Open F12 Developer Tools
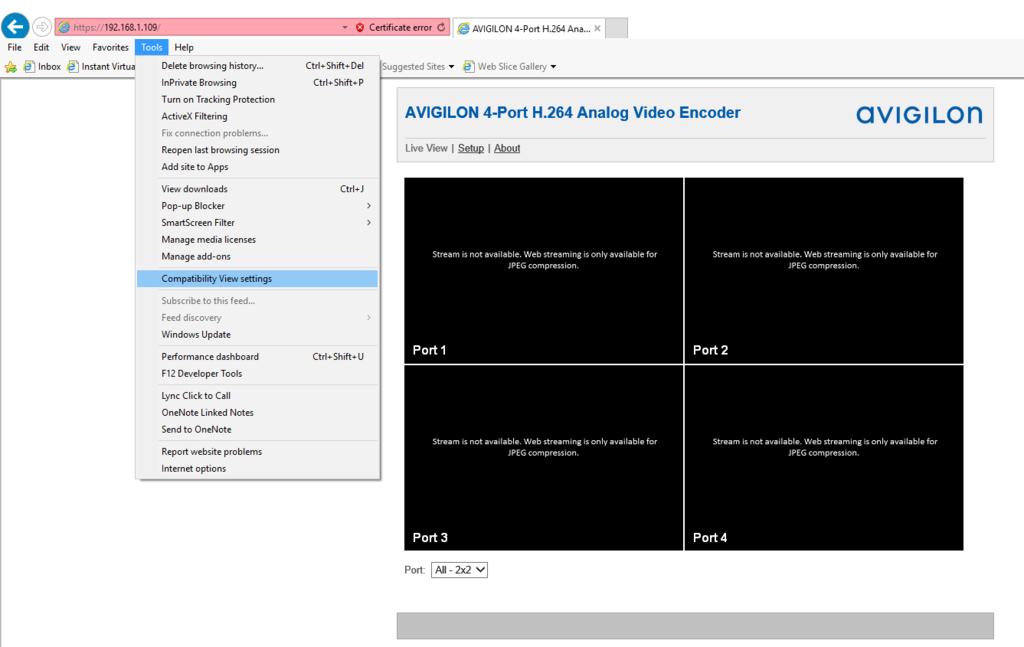Viewport: 1024px width, 647px height. point(257,374)
